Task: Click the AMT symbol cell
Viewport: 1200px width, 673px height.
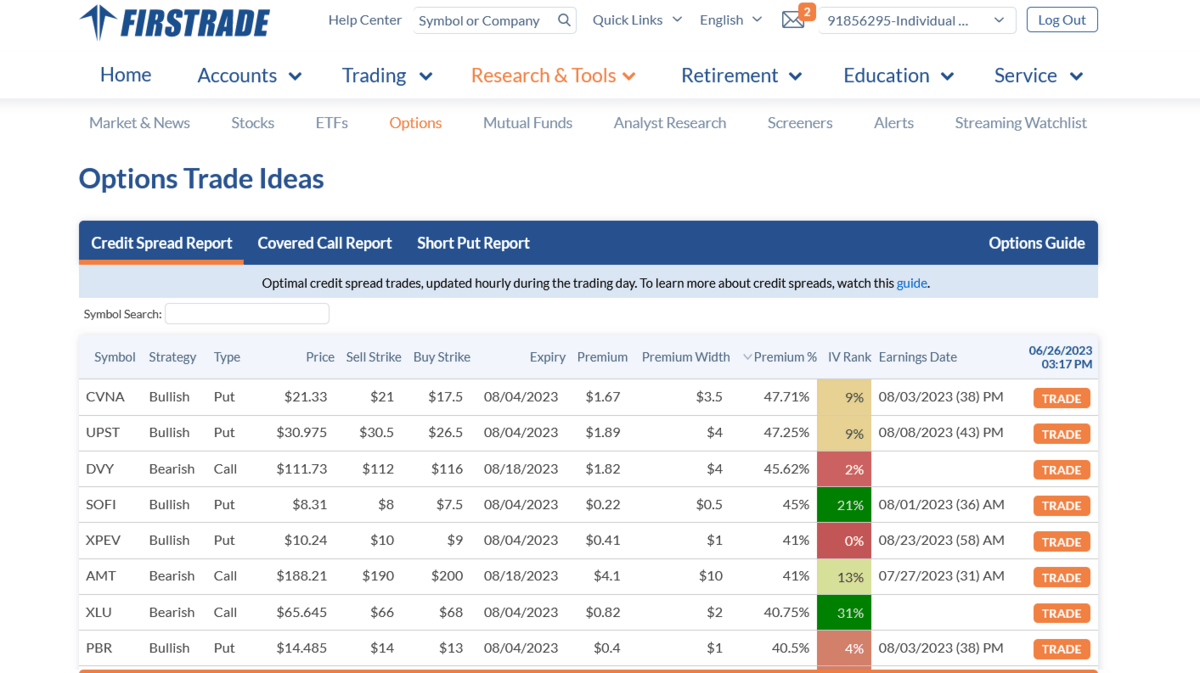Action: [101, 576]
